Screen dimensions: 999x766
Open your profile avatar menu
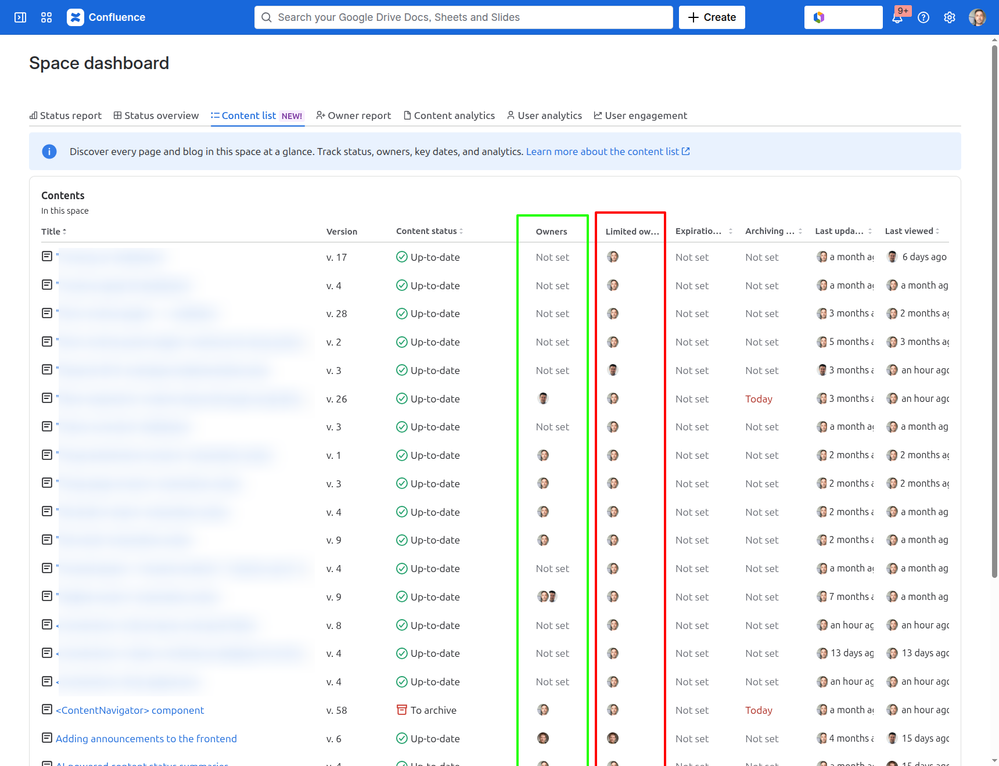pyautogui.click(x=977, y=17)
